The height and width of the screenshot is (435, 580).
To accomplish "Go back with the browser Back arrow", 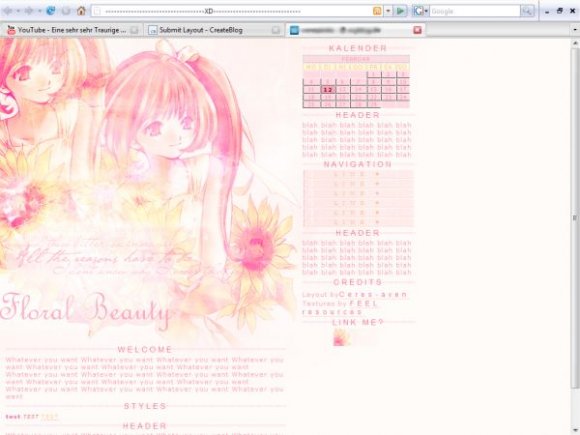I will pyautogui.click(x=7, y=11).
